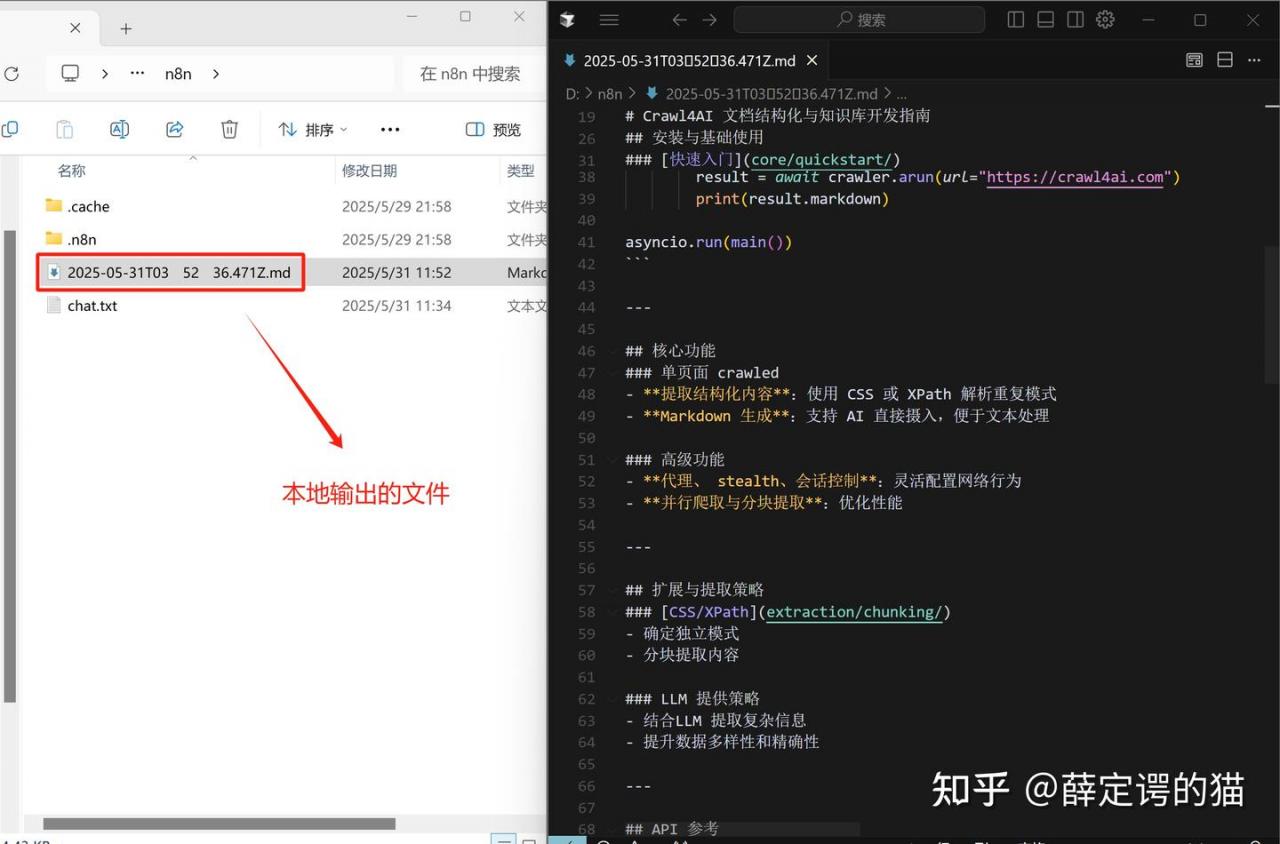This screenshot has height=844, width=1280.
Task: Toggle the primary sidebar layout icon
Action: click(1016, 19)
